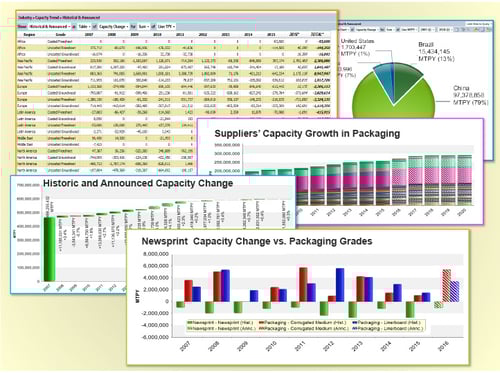Click the '2009' x-axis label in Newsprint chart
This screenshot has width=500, height=373.
pyautogui.click(x=243, y=346)
